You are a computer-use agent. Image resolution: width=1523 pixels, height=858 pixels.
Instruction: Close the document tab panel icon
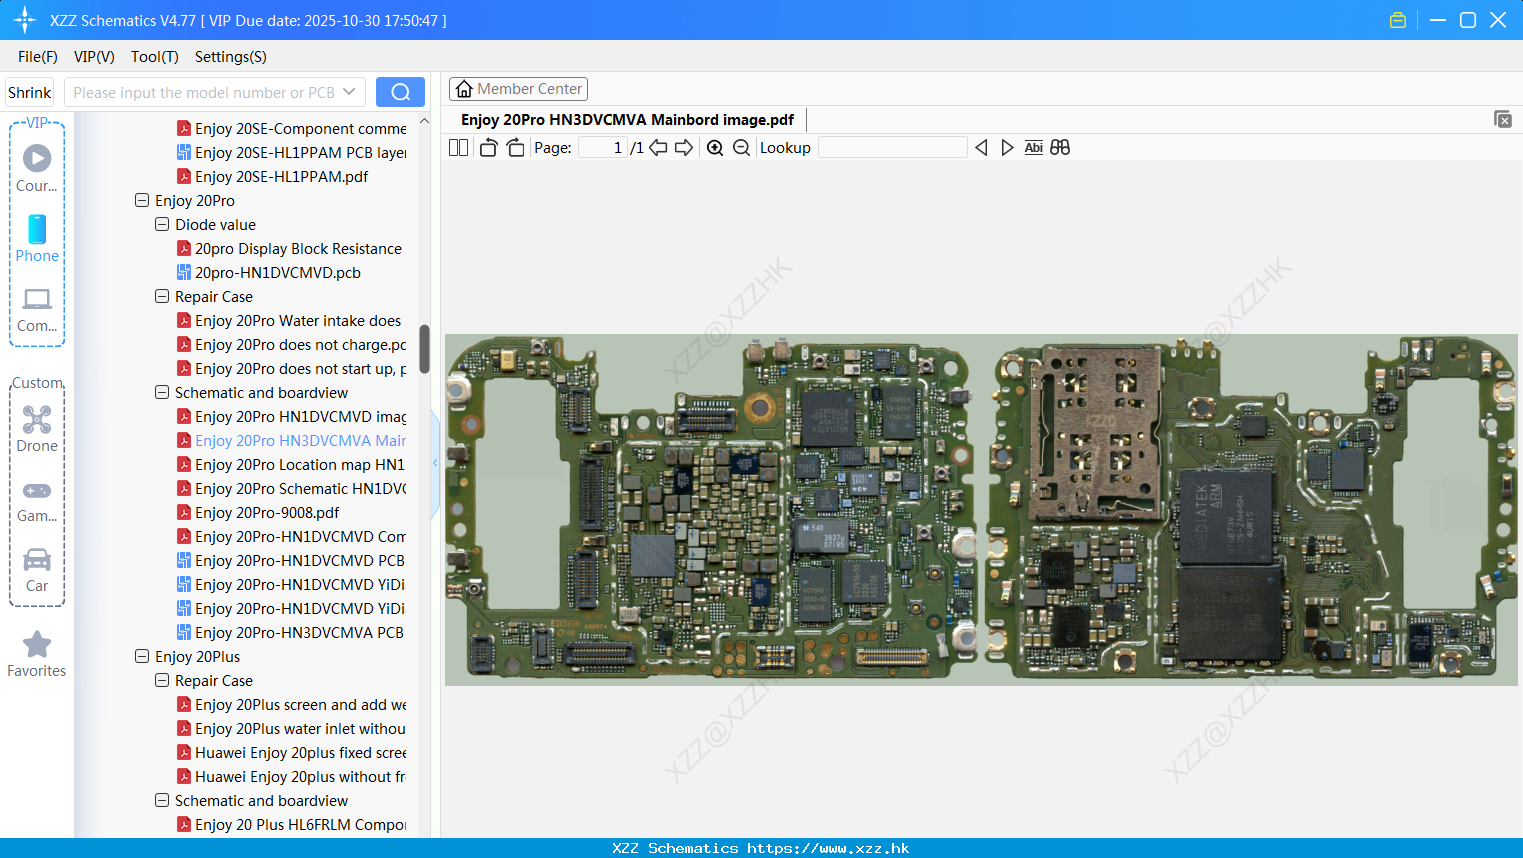click(x=1502, y=119)
